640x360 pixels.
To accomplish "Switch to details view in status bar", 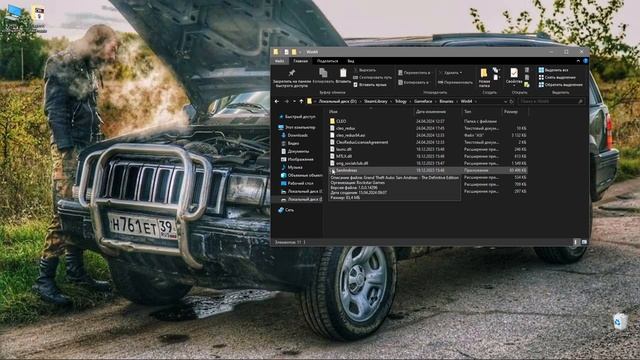I will 576,242.
